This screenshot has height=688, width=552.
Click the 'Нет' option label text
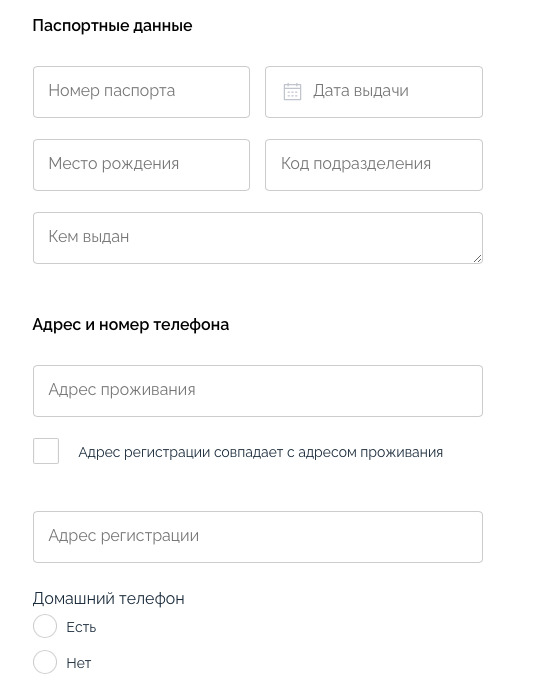[79, 663]
